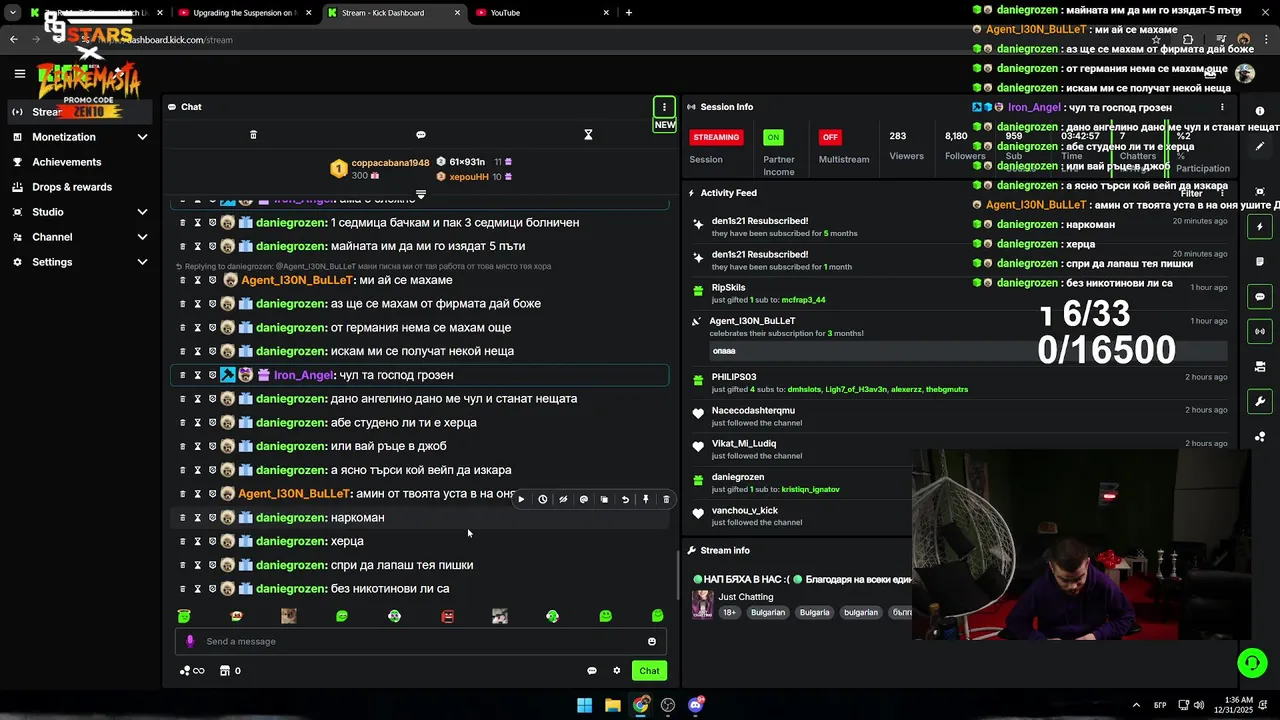Toggle hide-message eye icon in hover toolbar
This screenshot has width=1280, height=720.
pos(563,499)
